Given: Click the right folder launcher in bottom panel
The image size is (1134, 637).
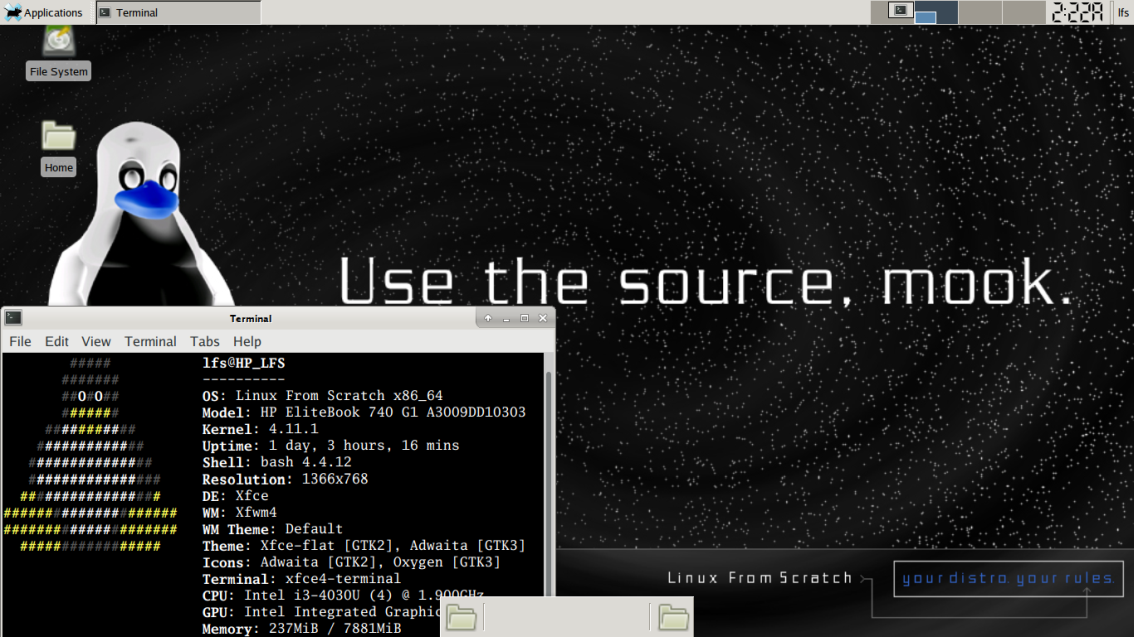Looking at the screenshot, I should (x=673, y=617).
